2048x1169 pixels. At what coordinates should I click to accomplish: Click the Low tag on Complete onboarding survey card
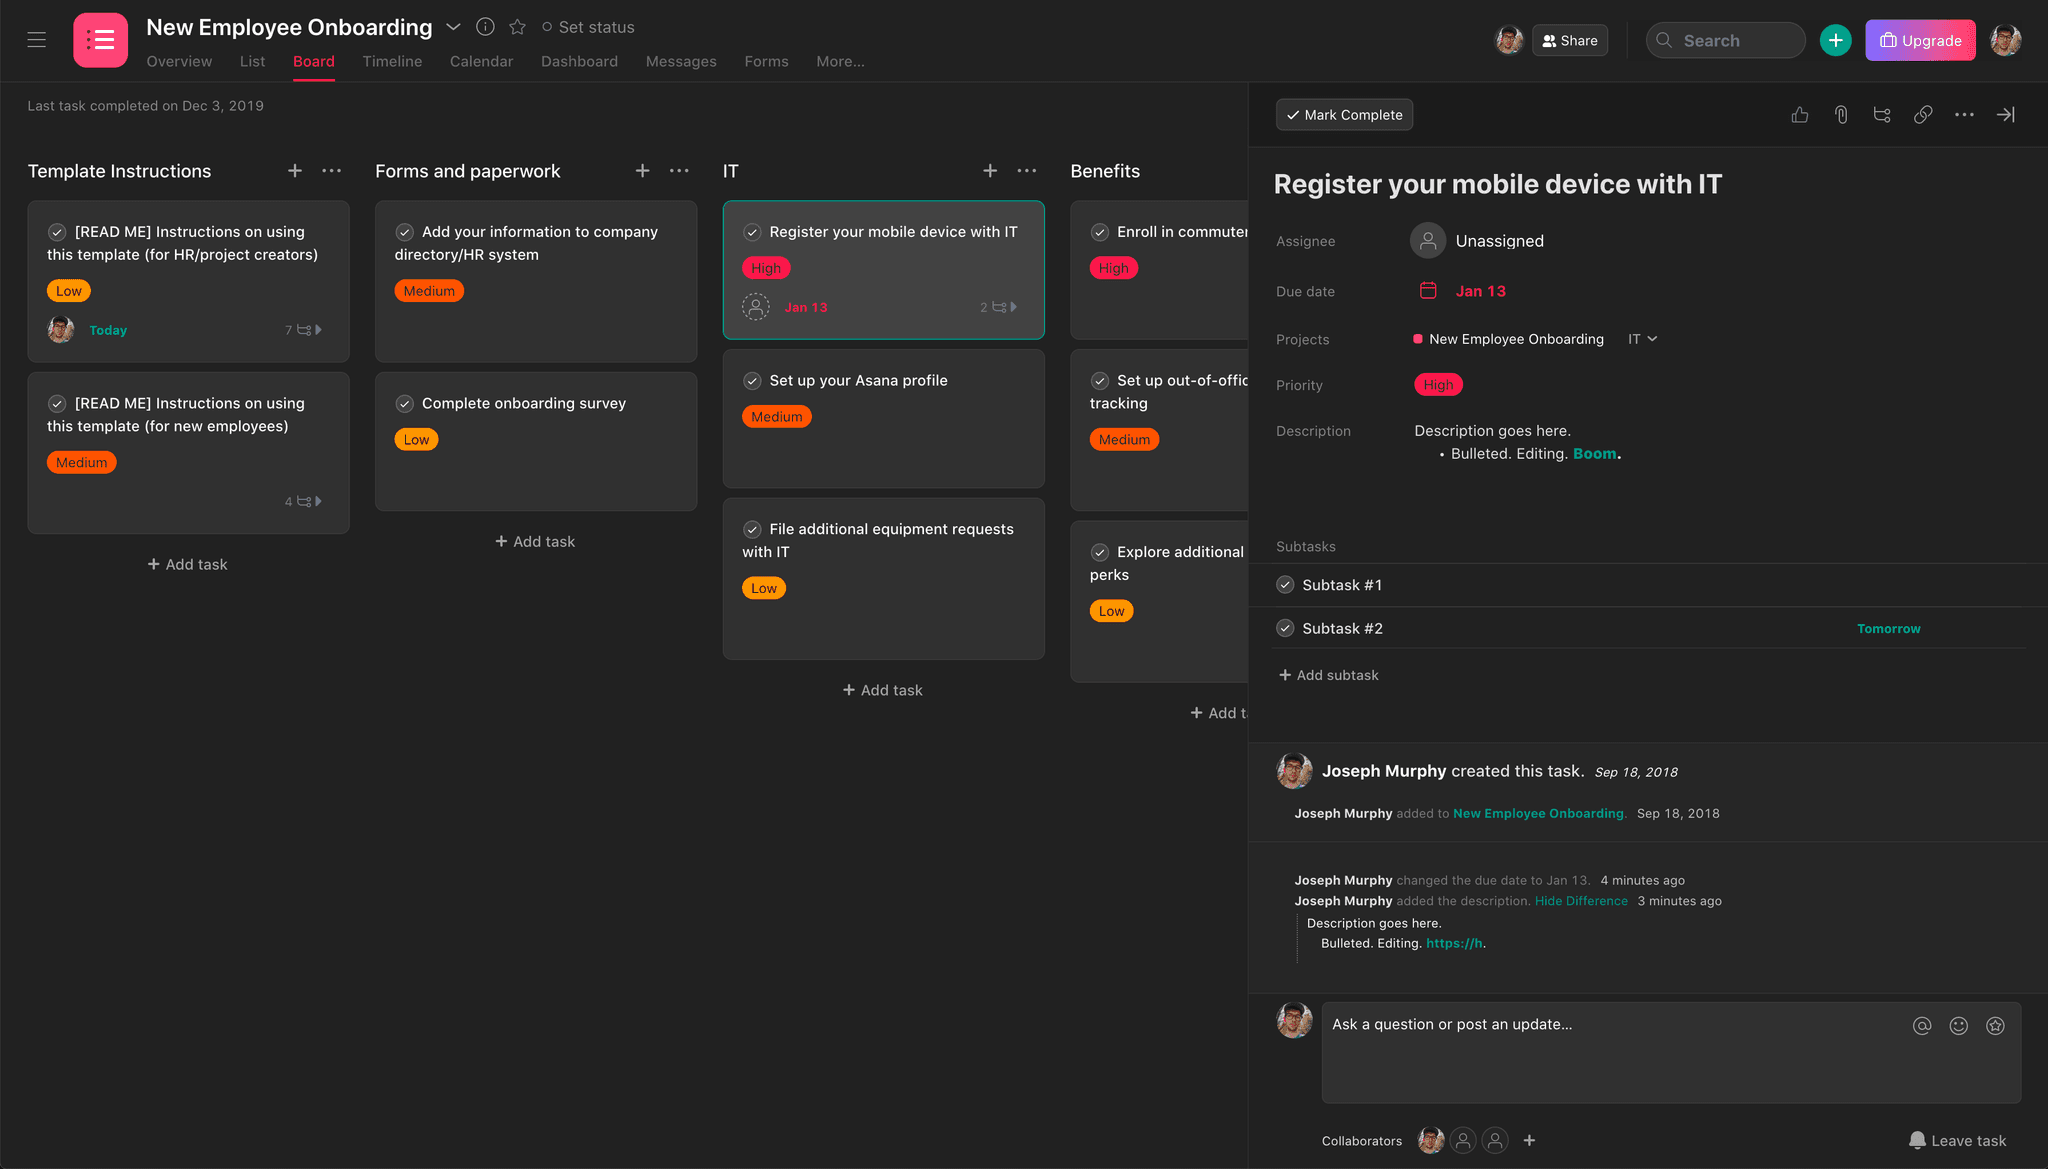click(x=416, y=440)
